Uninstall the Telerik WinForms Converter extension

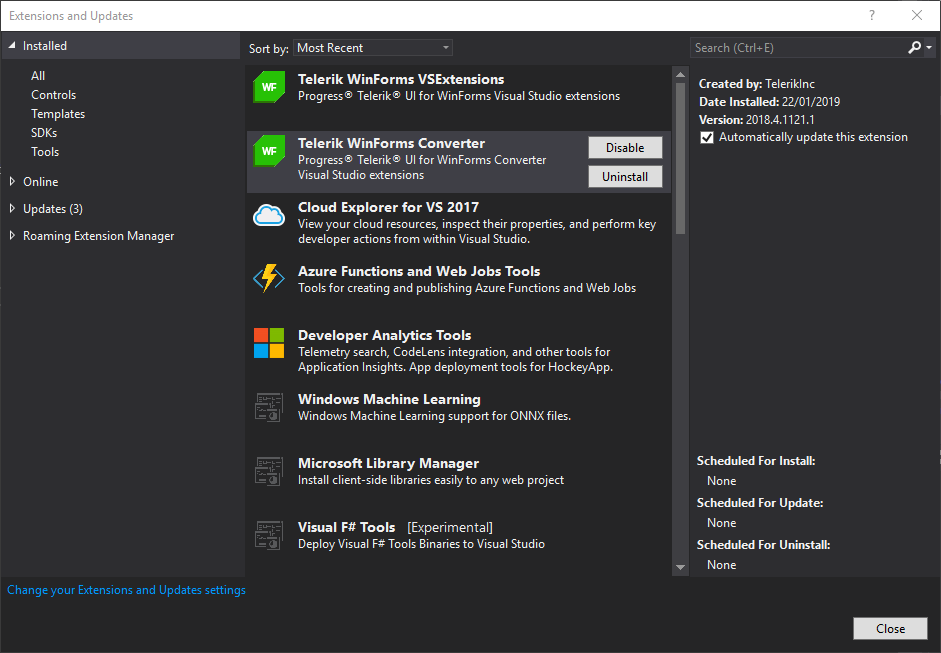[x=625, y=176]
